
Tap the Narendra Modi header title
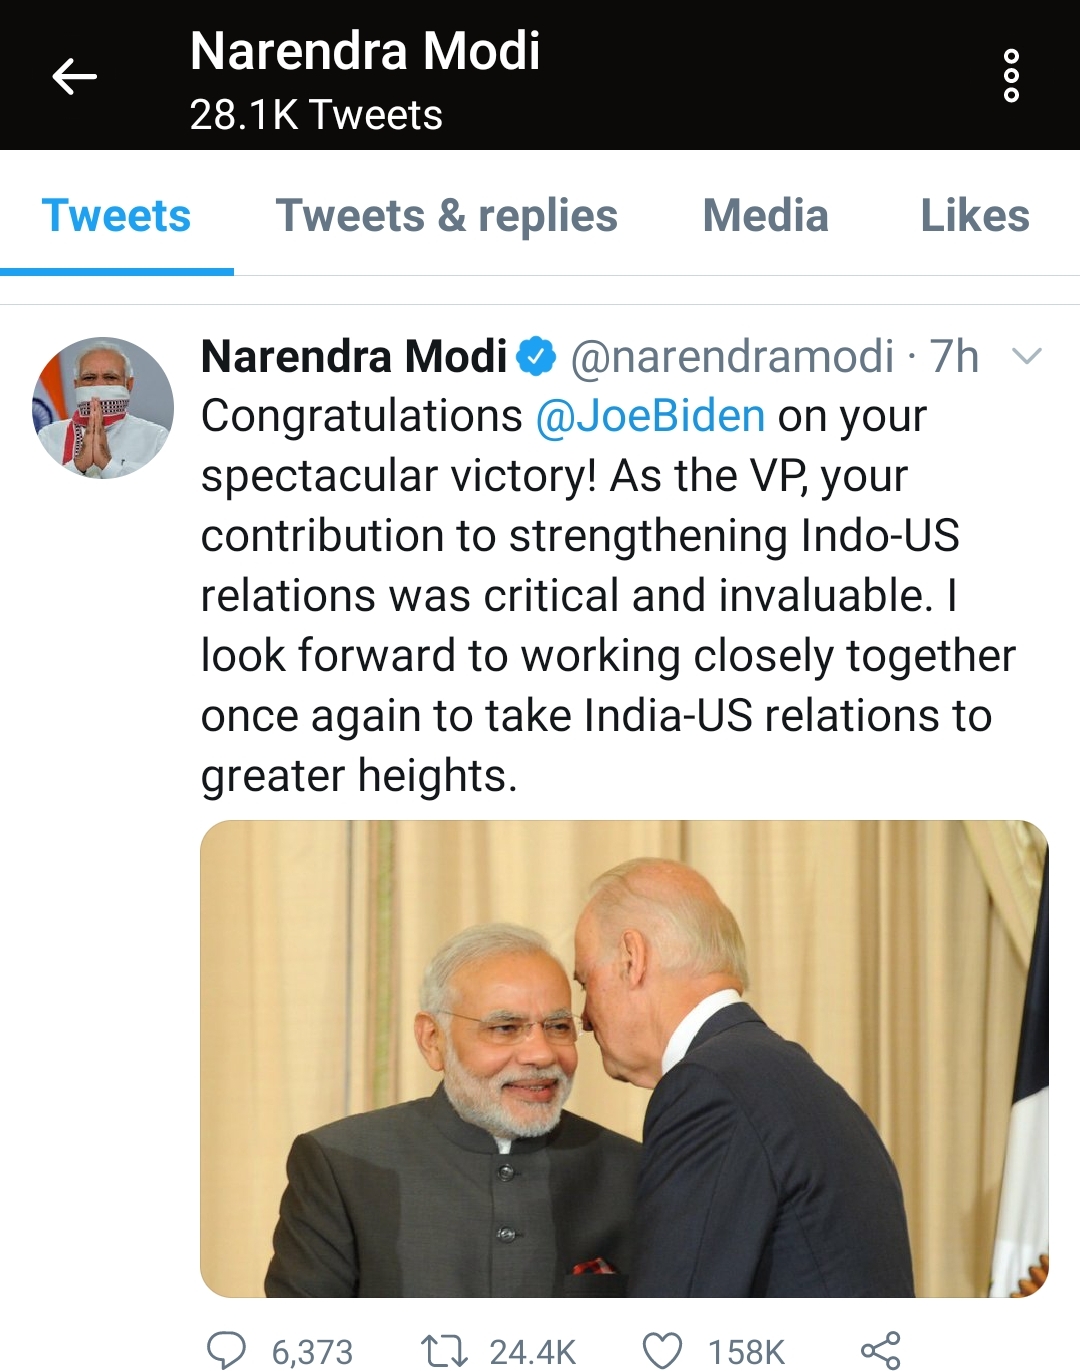(x=365, y=52)
